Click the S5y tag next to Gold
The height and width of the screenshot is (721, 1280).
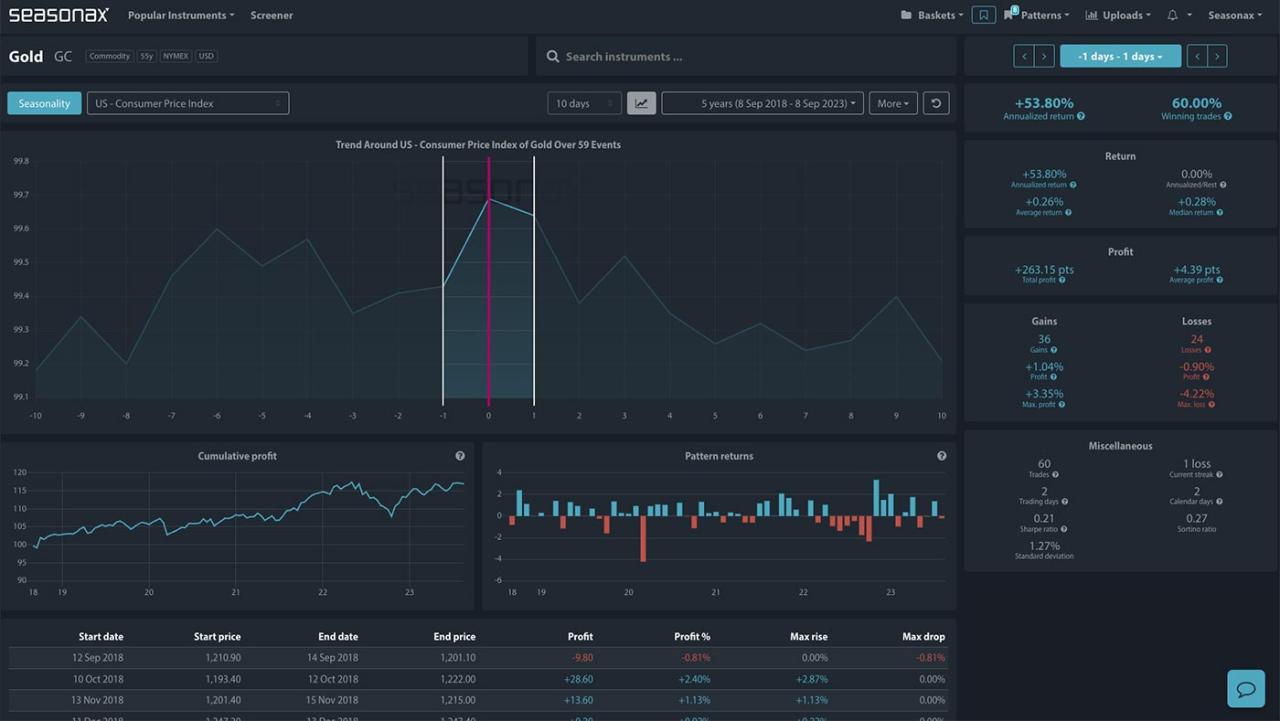pos(146,56)
